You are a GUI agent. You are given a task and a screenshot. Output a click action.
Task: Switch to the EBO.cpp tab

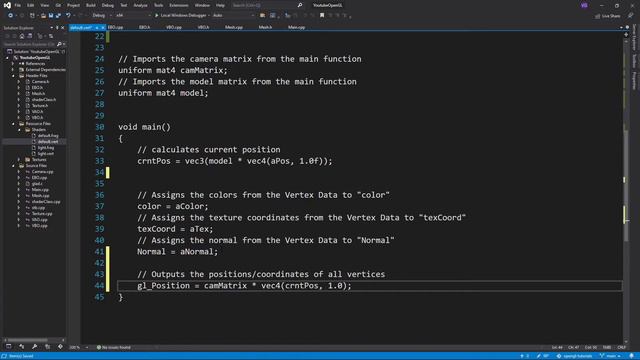point(116,27)
